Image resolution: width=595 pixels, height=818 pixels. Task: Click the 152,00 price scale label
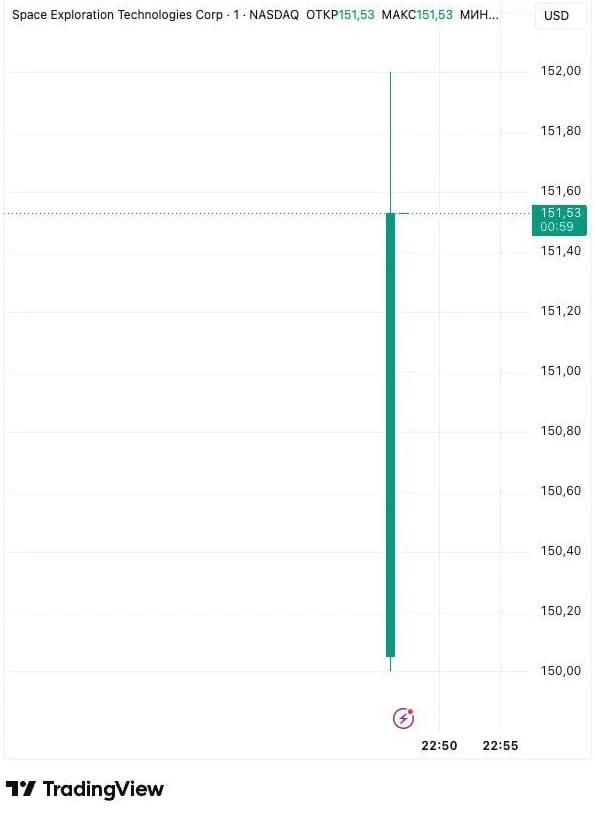click(x=561, y=71)
